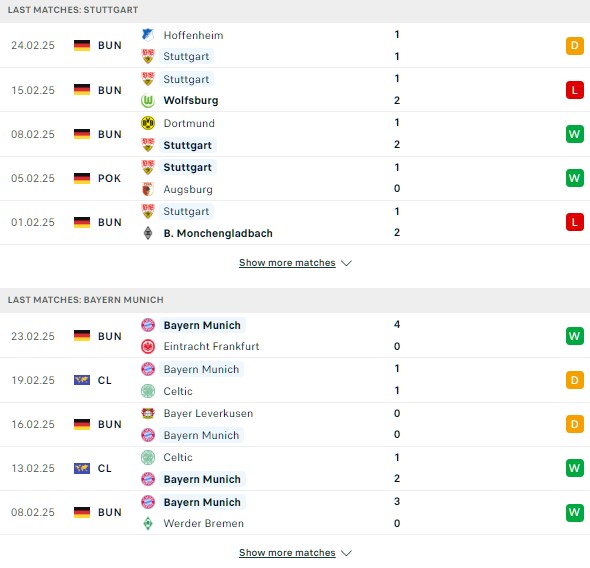The height and width of the screenshot is (568, 590).
Task: Click Celtic crest in 19.02.25 match
Action: point(148,391)
